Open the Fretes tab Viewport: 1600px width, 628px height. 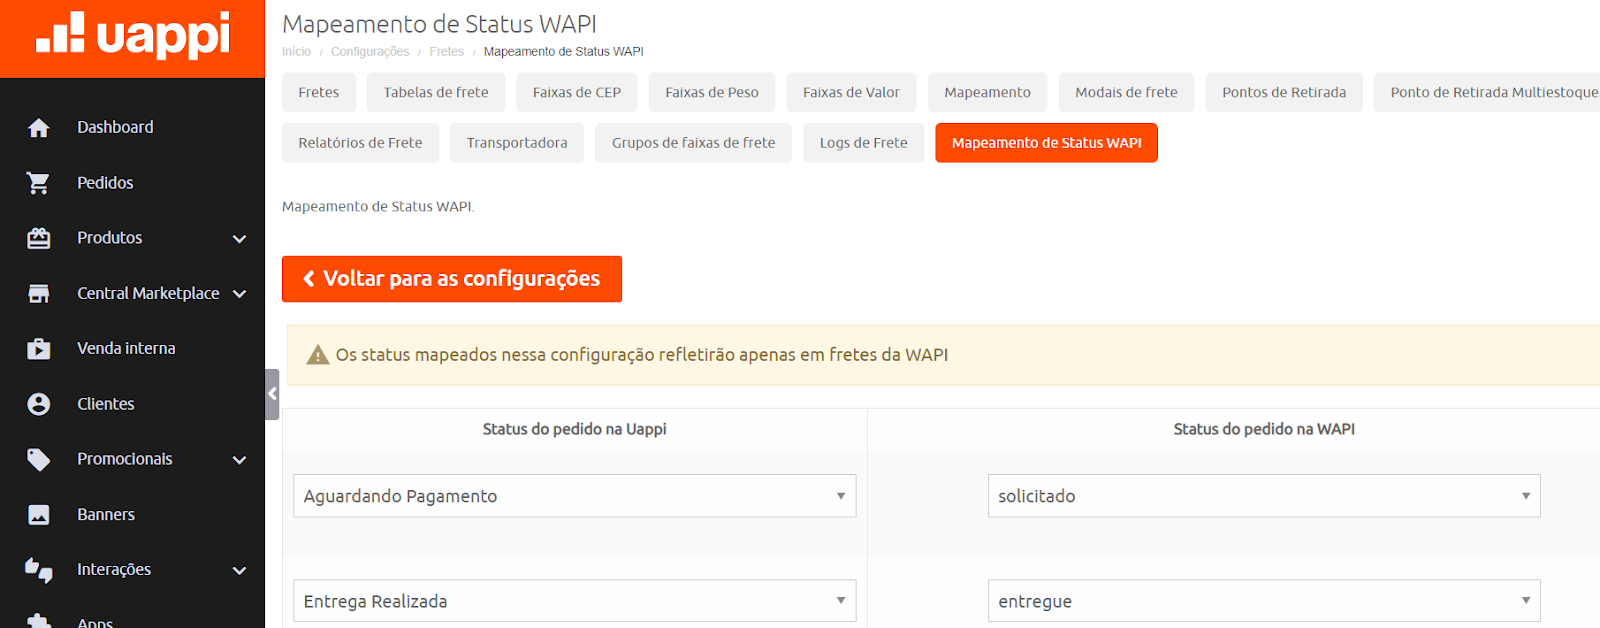(319, 92)
